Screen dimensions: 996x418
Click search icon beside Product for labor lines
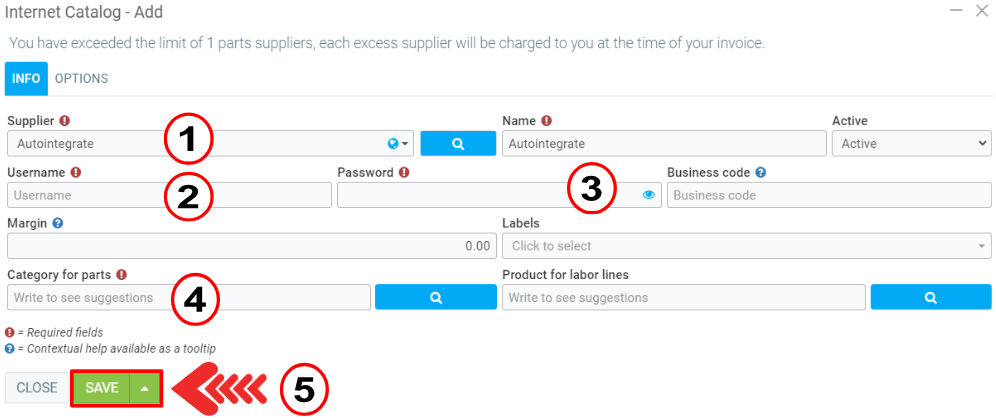[x=930, y=297]
